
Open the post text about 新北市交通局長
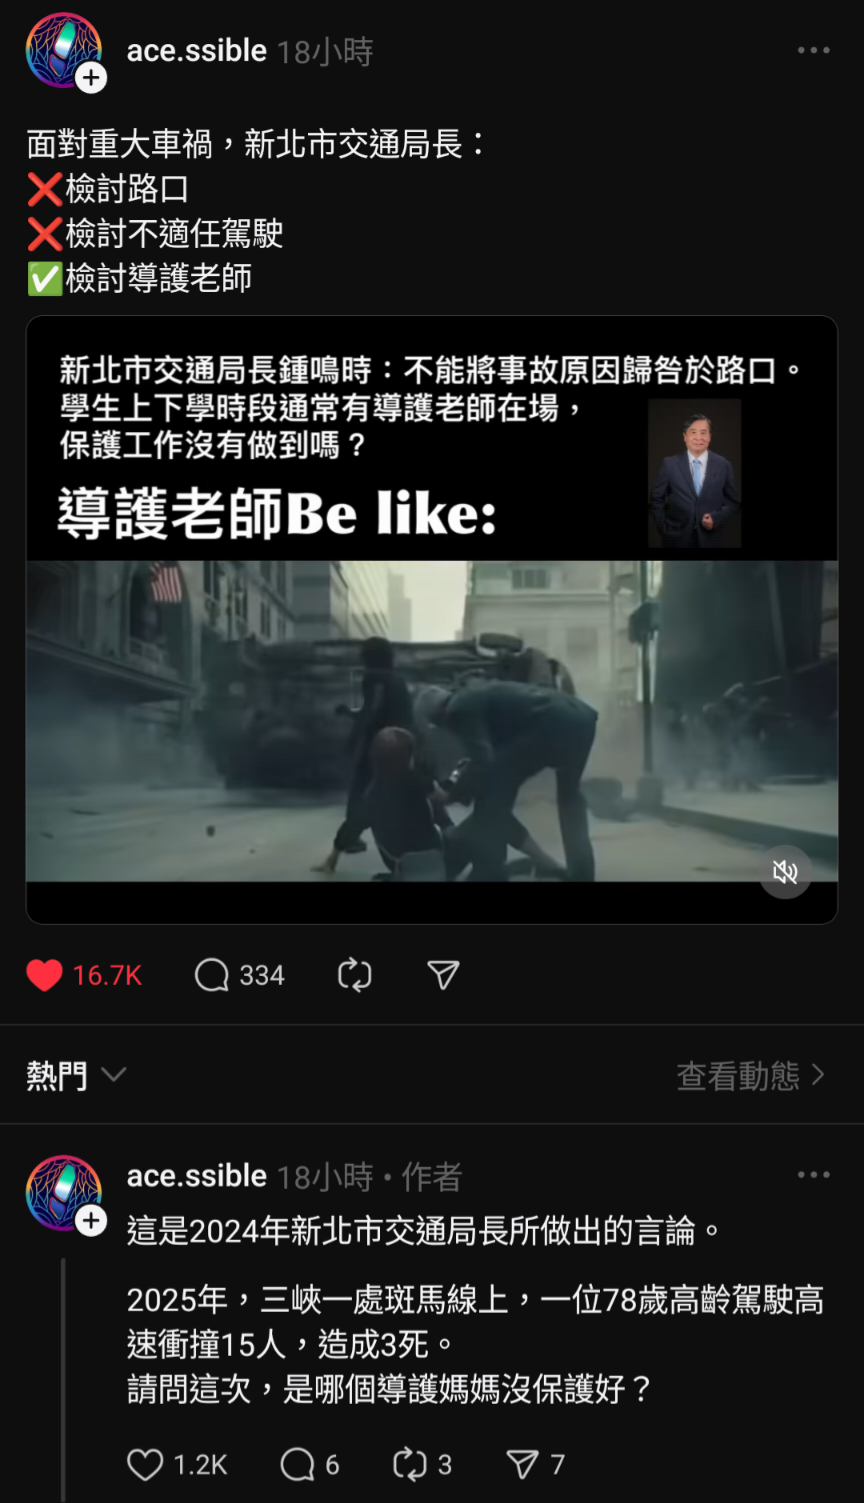[x=256, y=211]
